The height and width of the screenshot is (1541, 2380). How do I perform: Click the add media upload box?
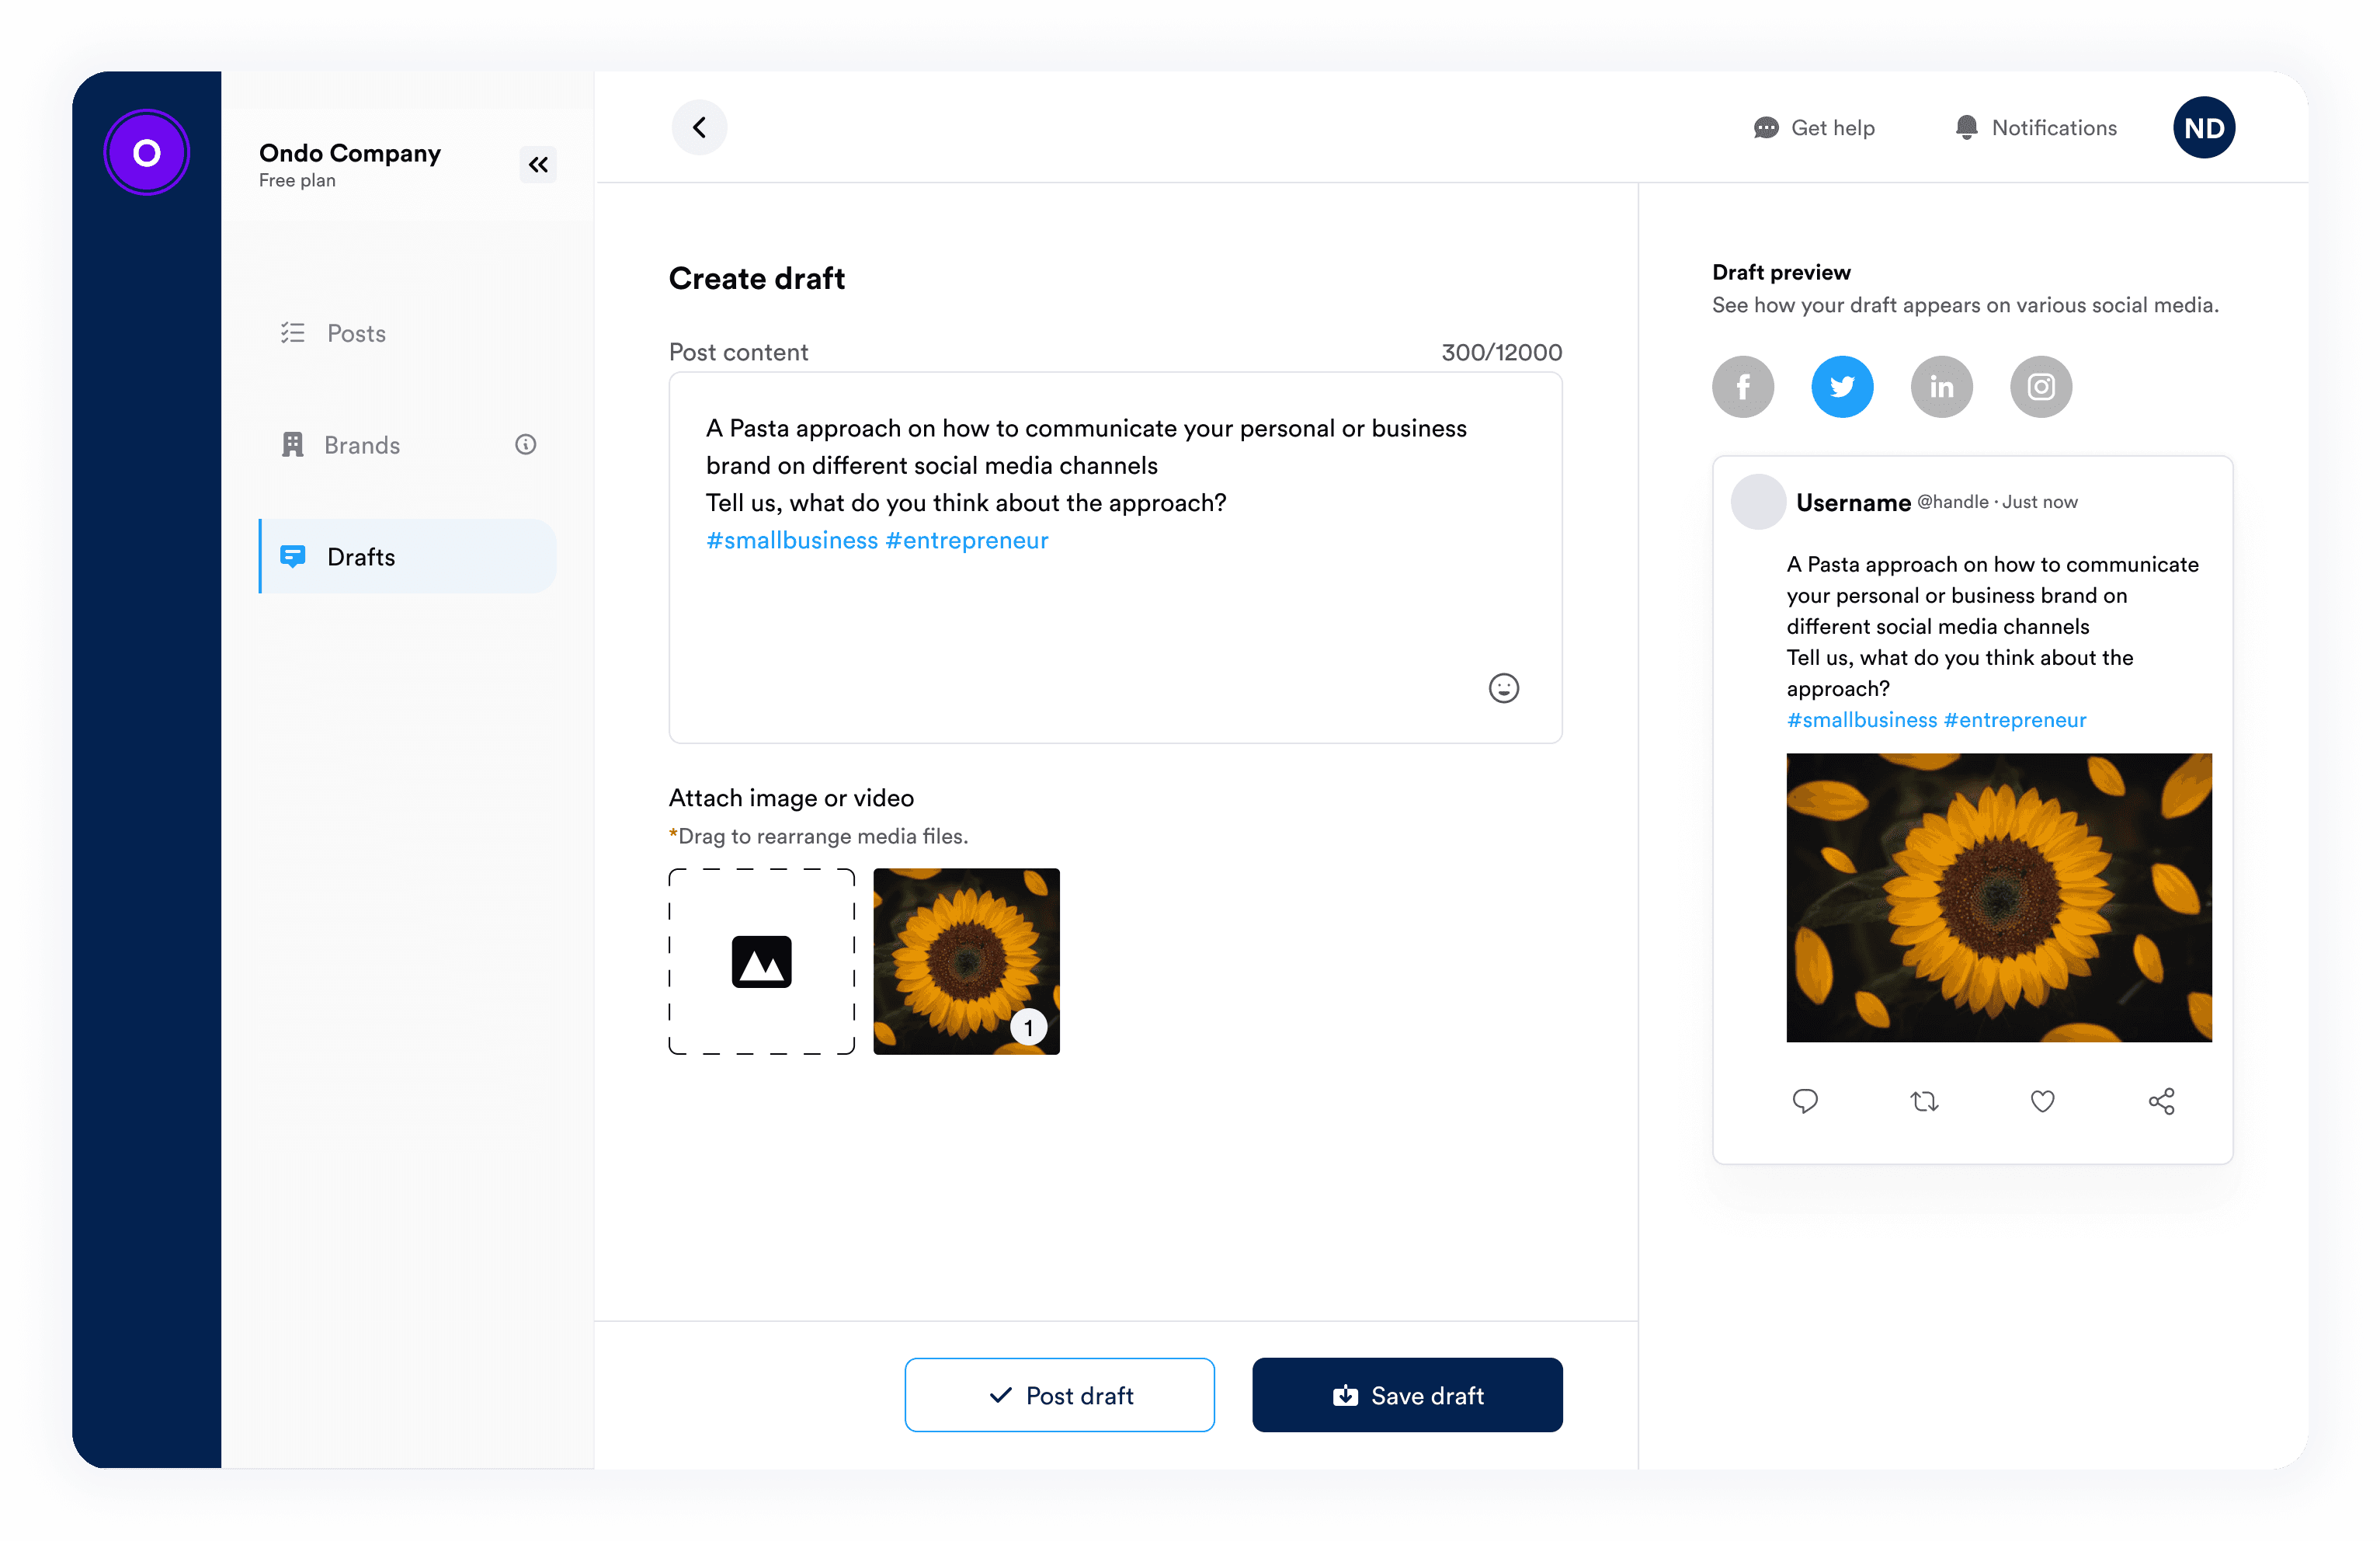coord(761,961)
